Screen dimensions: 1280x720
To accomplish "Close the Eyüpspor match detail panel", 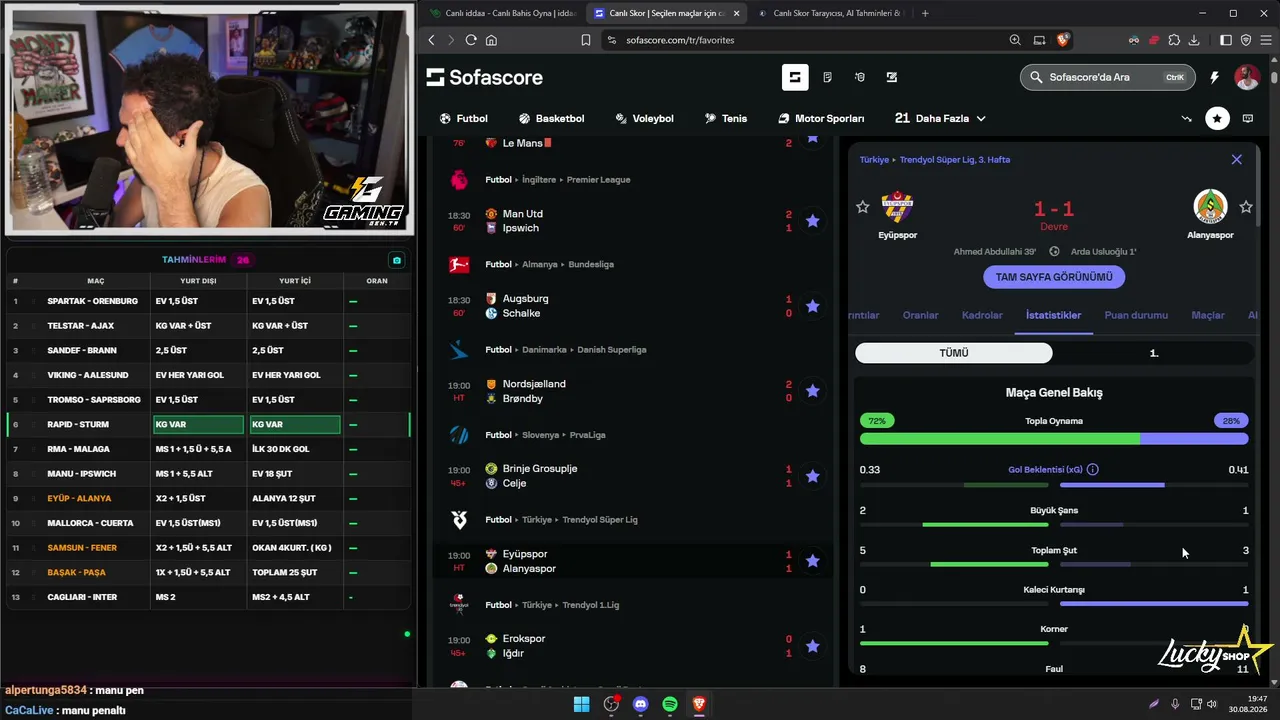I will tap(1237, 160).
